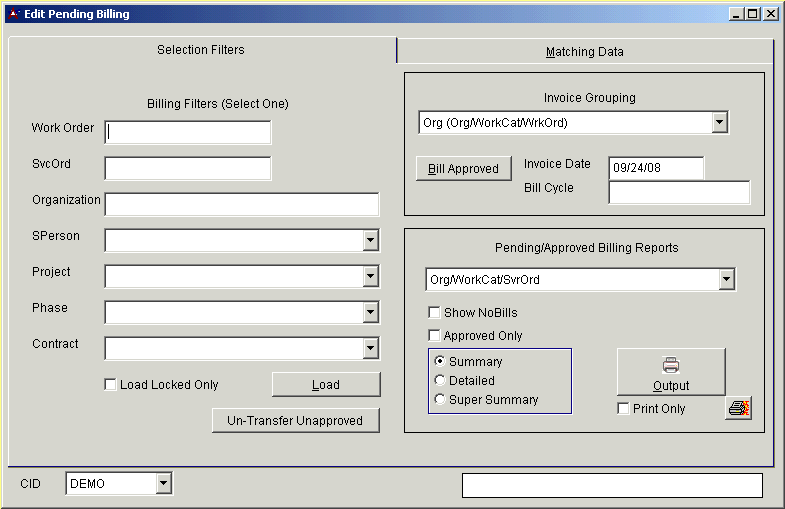Select the Detailed radio button

440,381
